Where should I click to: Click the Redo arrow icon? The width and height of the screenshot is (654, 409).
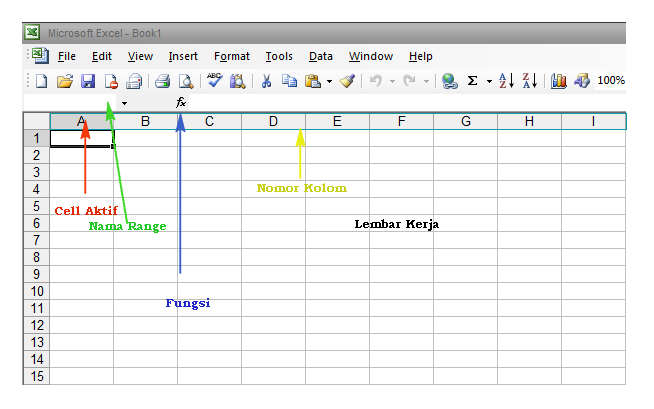pyautogui.click(x=410, y=80)
